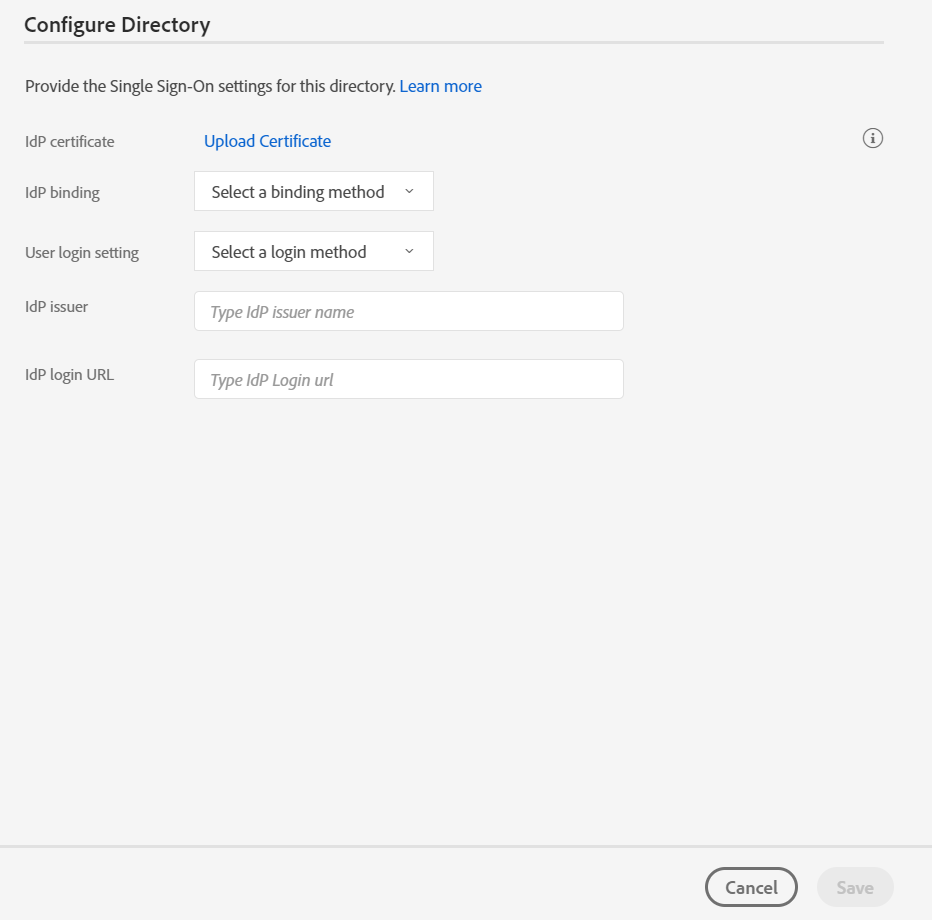Expand the binding method selector chevron
This screenshot has height=920, width=932.
(408, 191)
